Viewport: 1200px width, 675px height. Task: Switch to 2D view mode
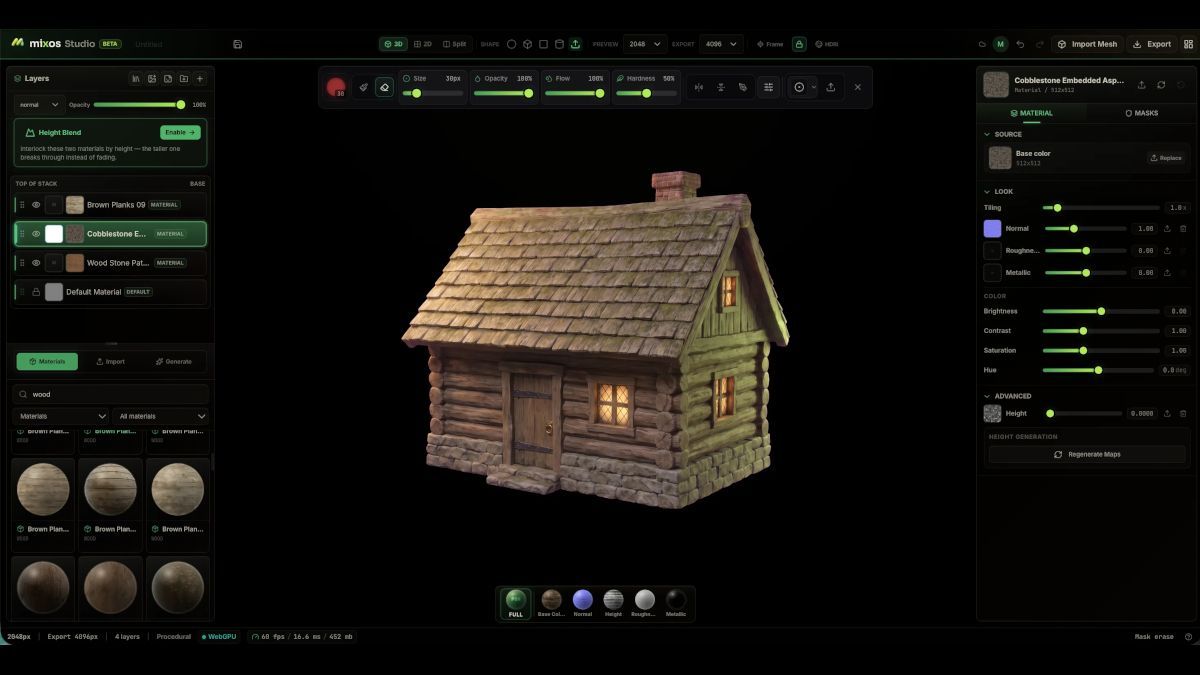pos(422,44)
